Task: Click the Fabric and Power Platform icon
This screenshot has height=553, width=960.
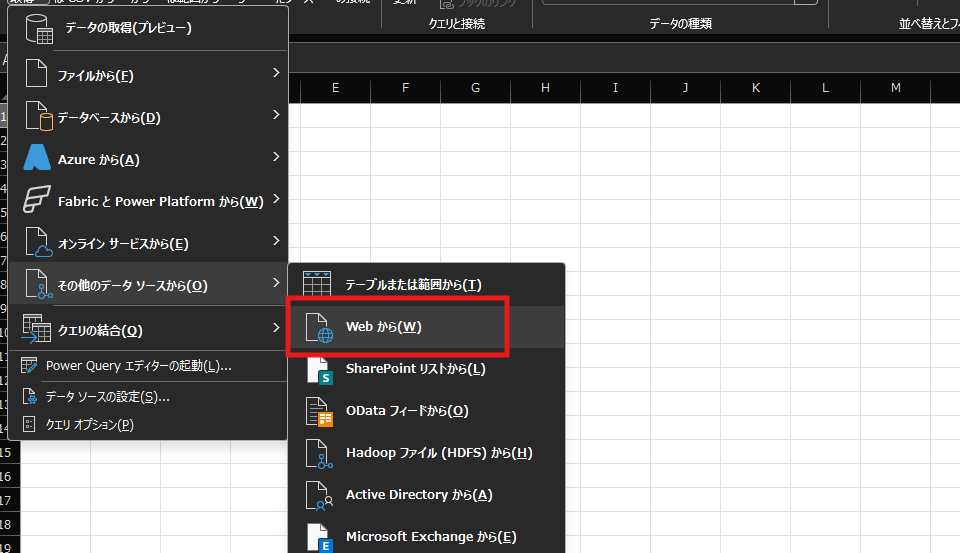Action: pyautogui.click(x=37, y=201)
